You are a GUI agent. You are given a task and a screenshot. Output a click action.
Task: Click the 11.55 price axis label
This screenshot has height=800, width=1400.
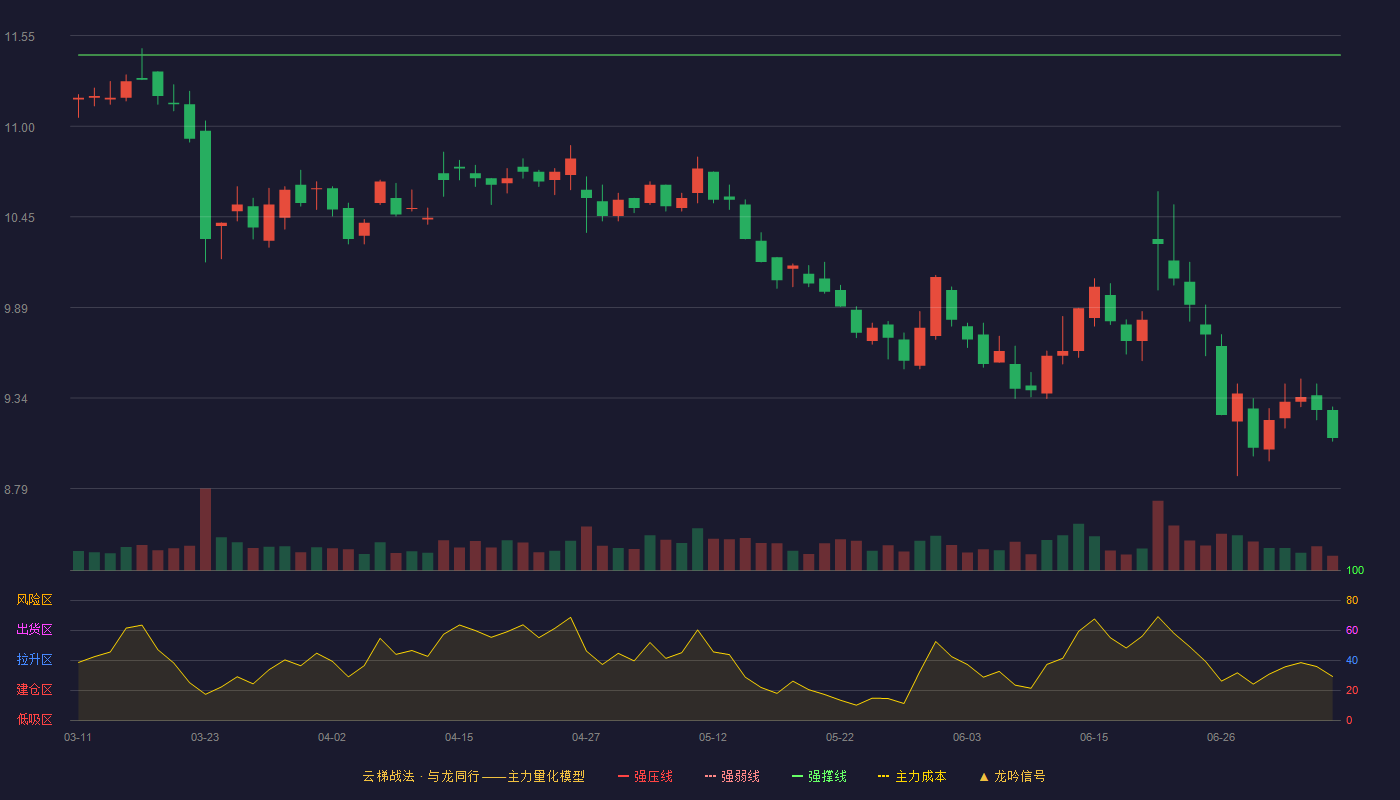coord(19,37)
